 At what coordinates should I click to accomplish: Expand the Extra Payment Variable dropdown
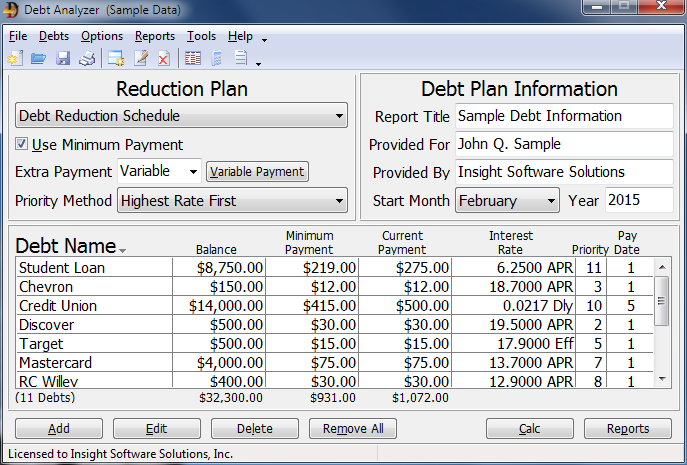159,171
